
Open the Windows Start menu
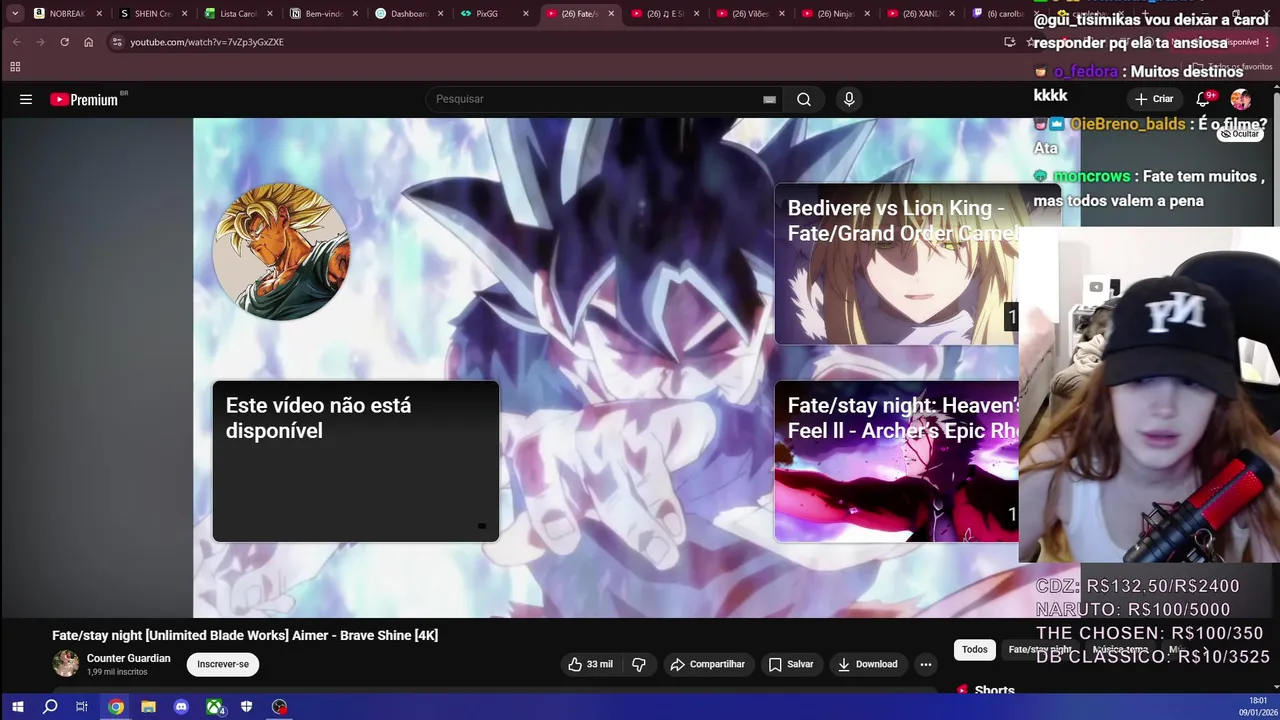[x=17, y=707]
